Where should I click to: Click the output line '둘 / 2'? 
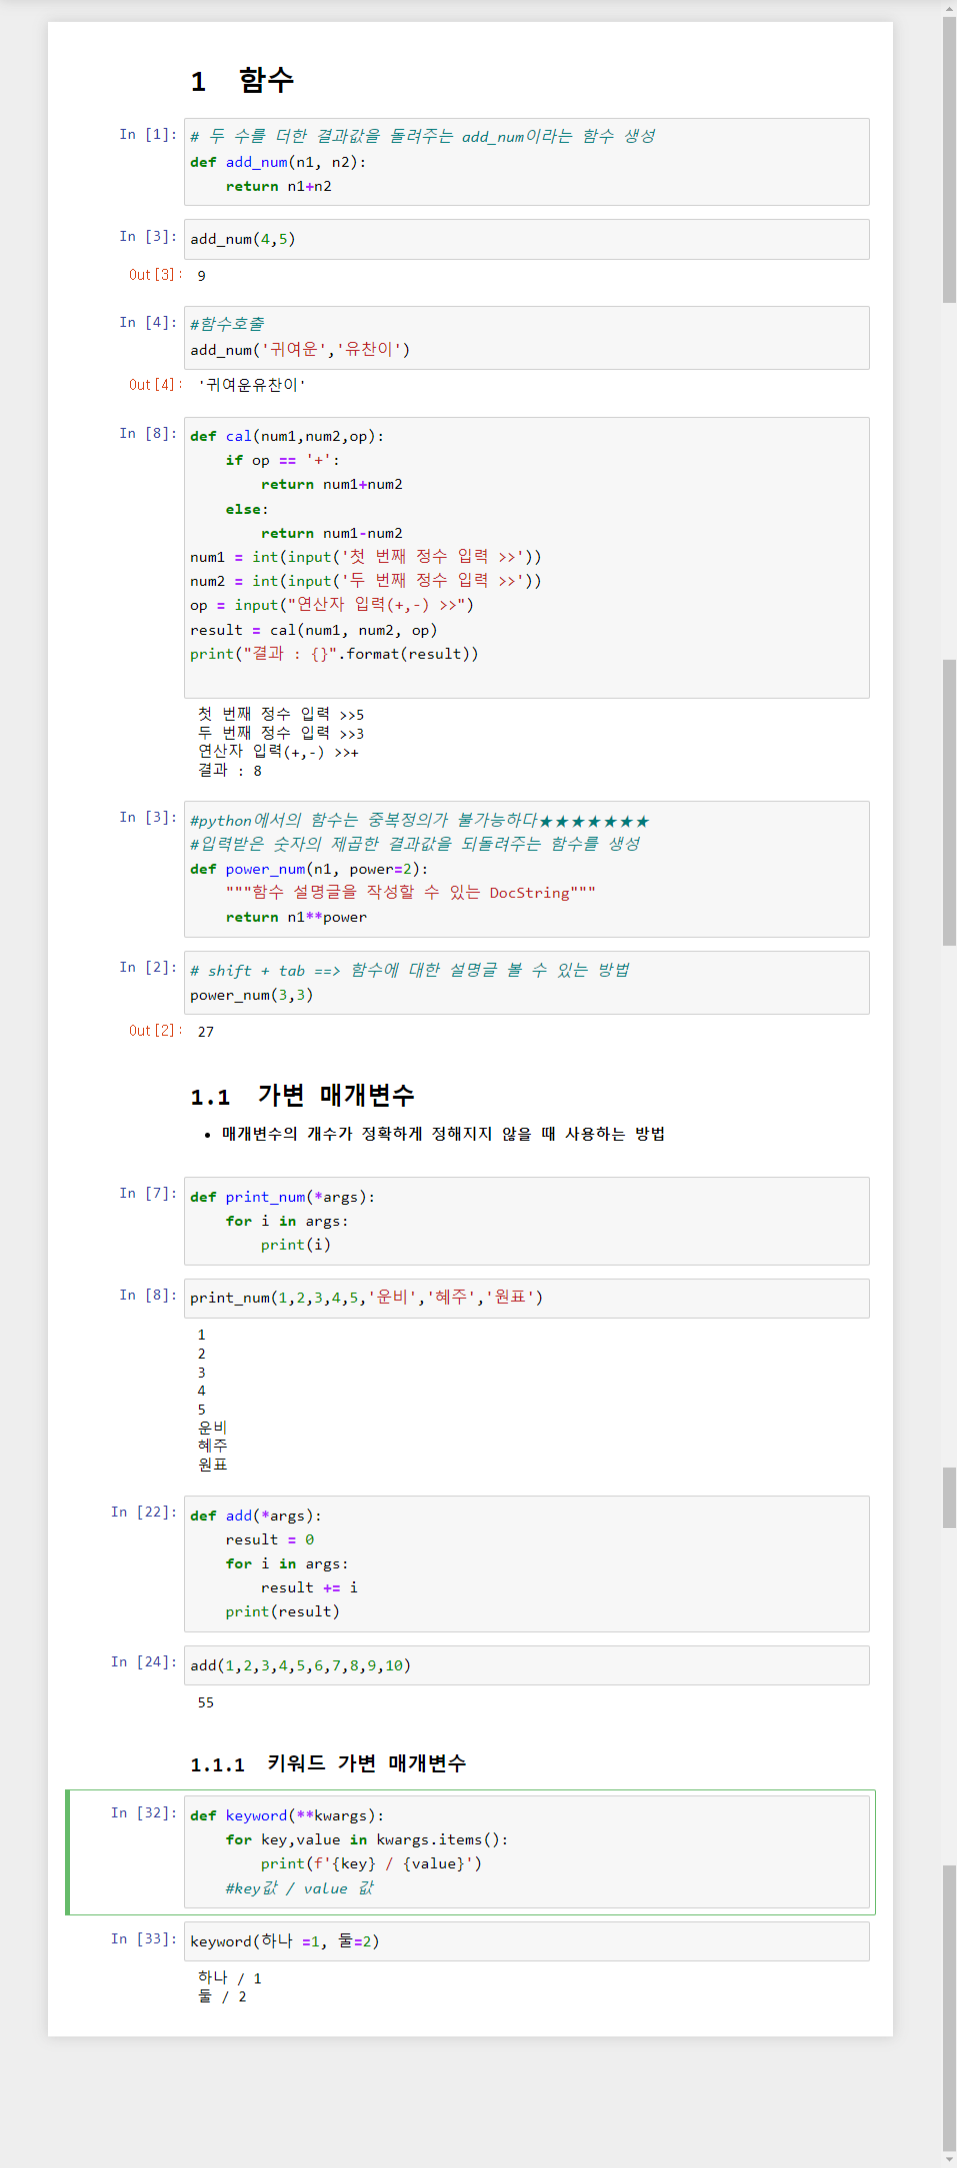pos(222,1997)
